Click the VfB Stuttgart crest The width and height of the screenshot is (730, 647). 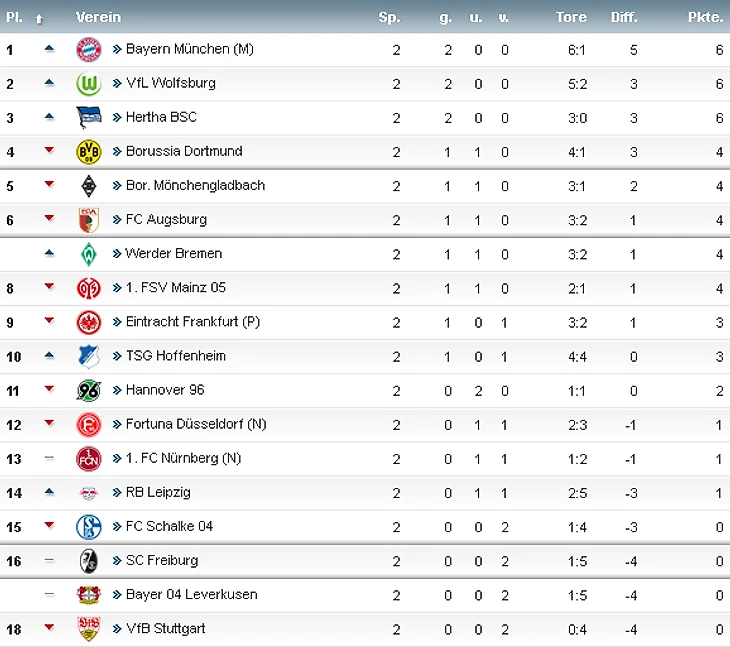(89, 629)
